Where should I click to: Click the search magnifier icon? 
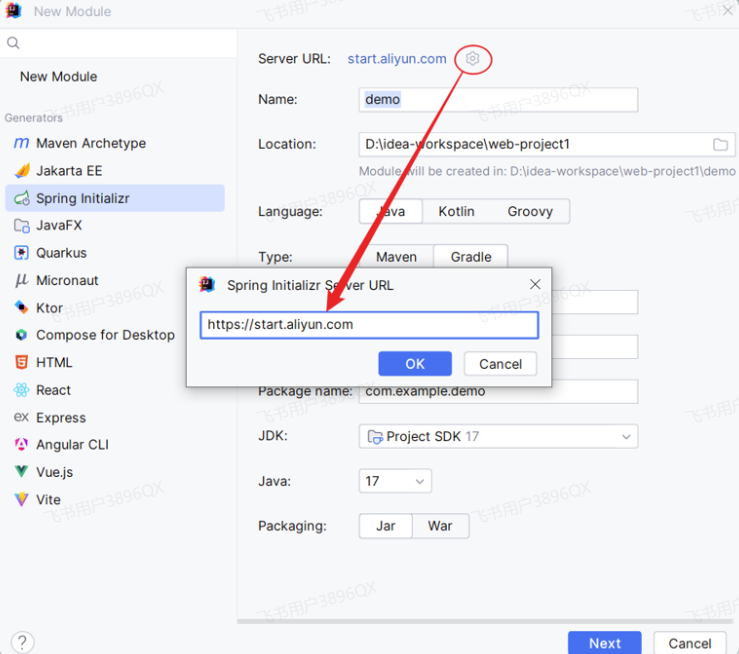coord(13,43)
